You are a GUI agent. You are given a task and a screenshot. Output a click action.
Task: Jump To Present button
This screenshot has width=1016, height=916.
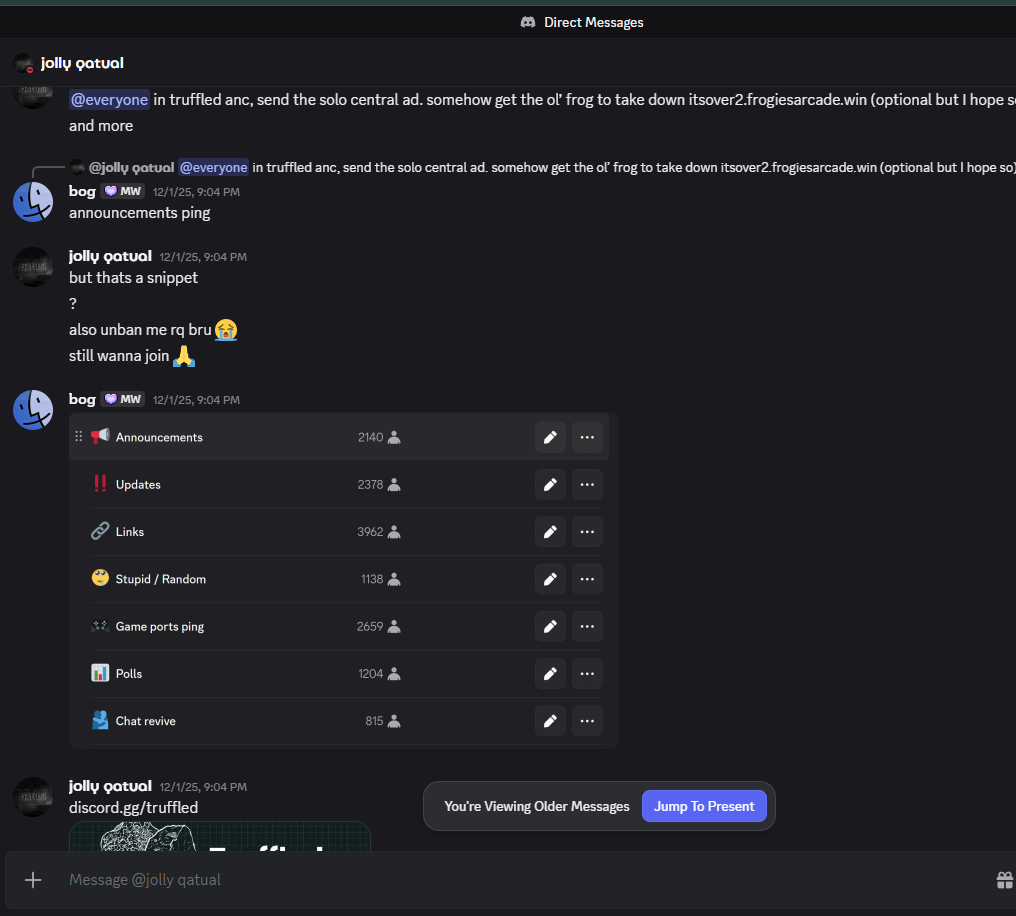[x=704, y=806]
